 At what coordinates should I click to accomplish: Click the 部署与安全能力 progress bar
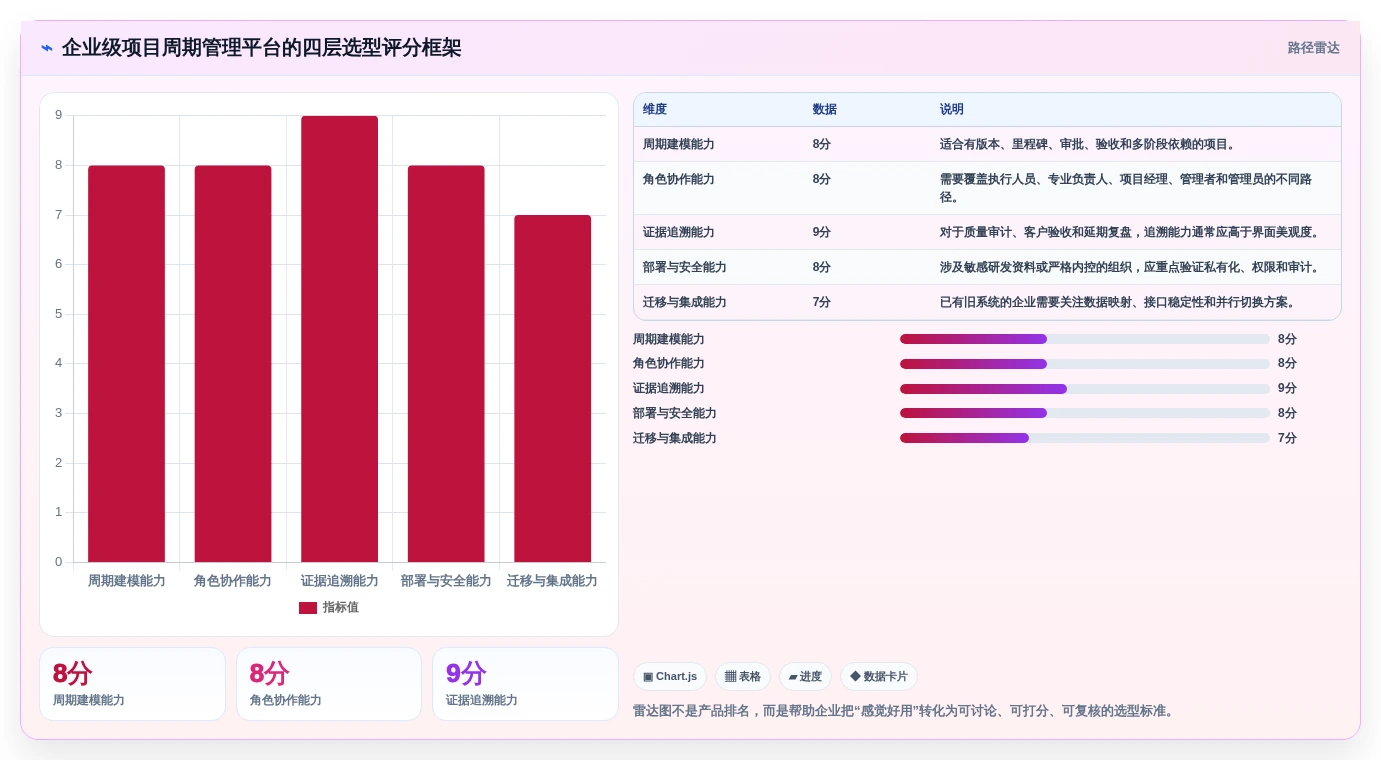click(x=1085, y=413)
